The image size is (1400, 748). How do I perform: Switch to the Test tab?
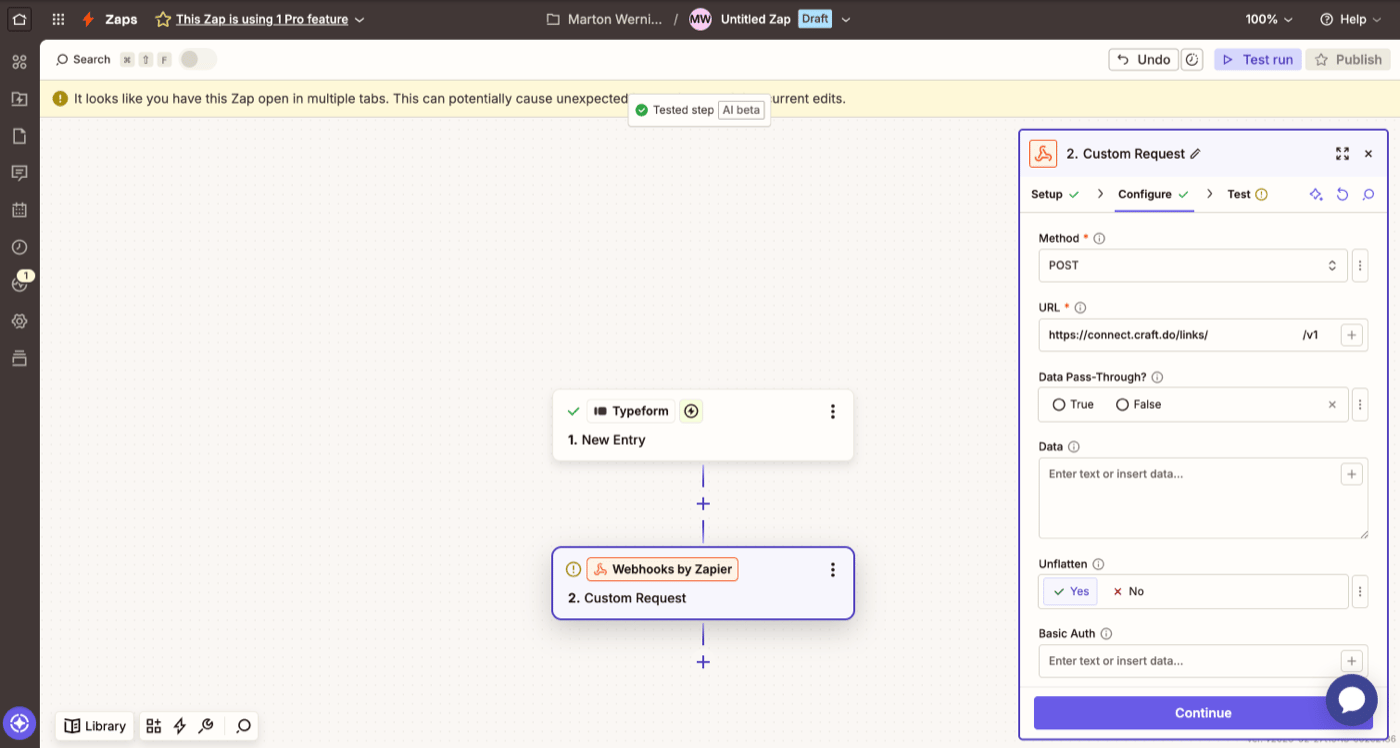tap(1238, 194)
